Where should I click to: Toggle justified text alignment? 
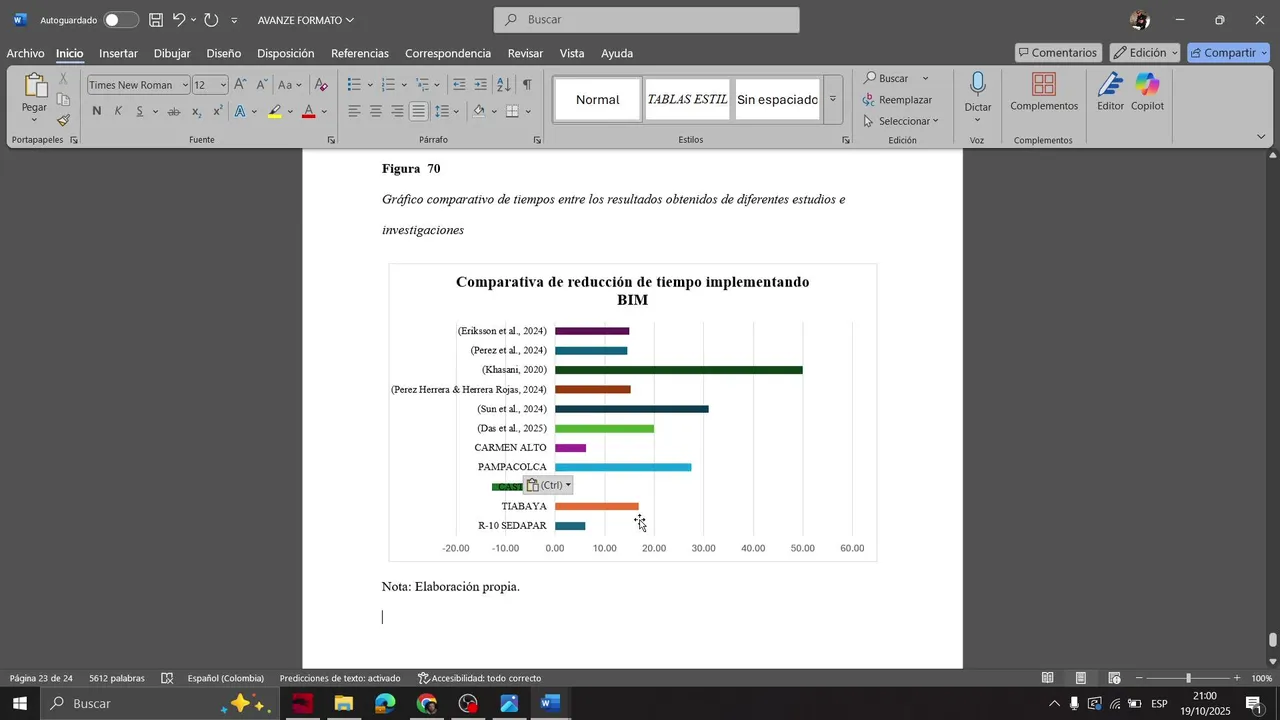point(418,111)
